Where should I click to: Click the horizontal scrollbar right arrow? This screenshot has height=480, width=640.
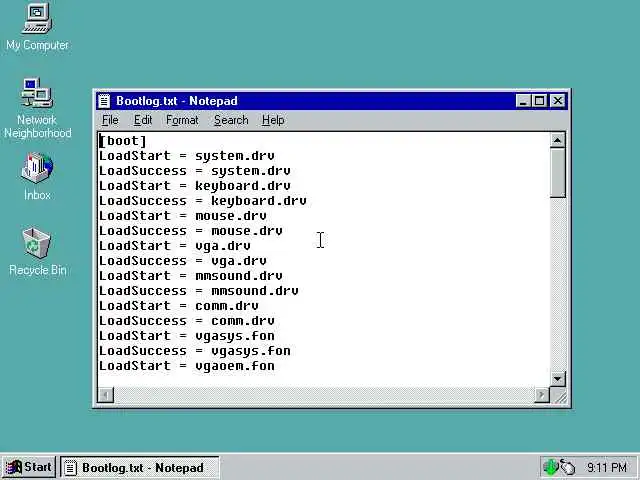point(542,395)
